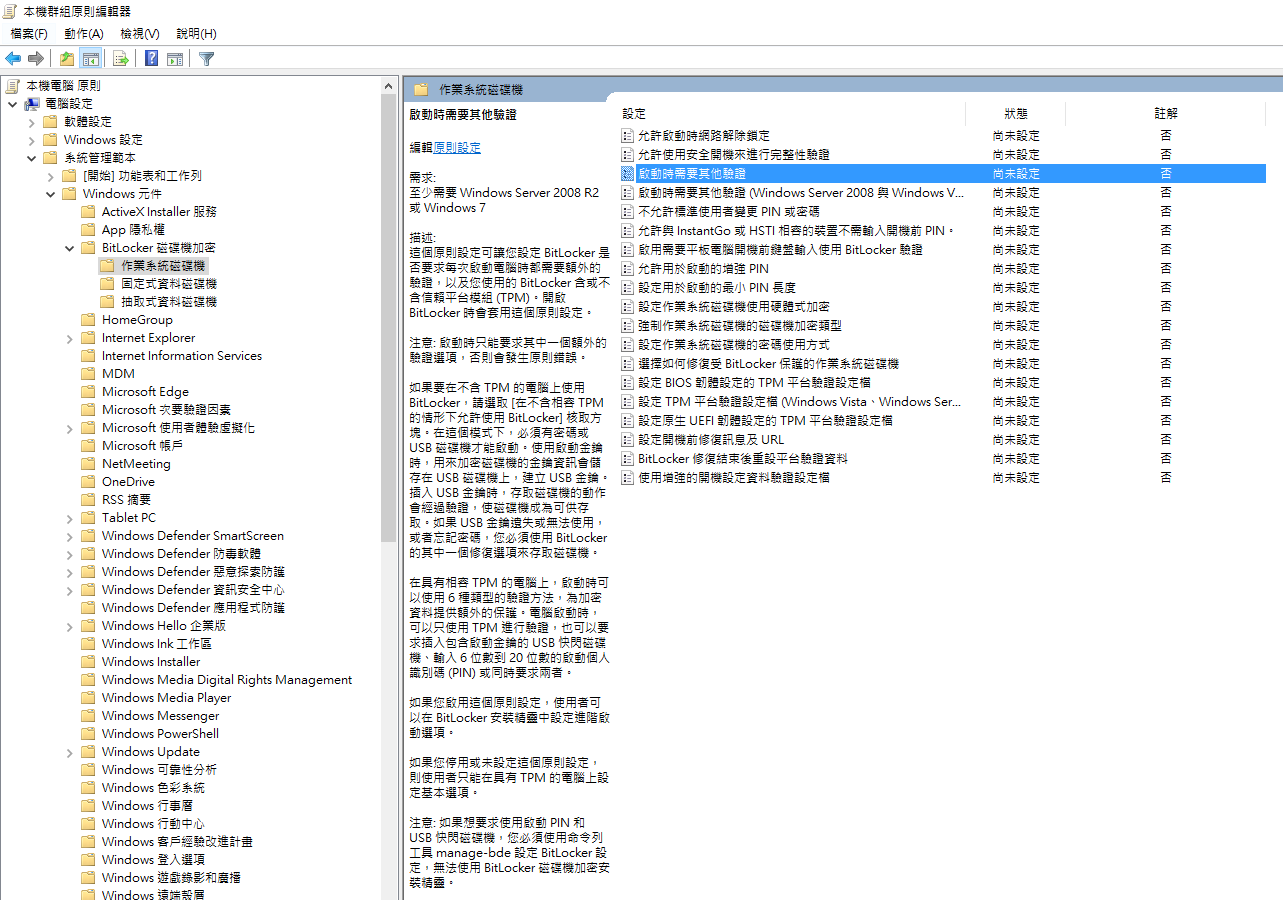Click folder icon beside 系統管理範本
Screen dimensions: 1283x900
[x=51, y=158]
